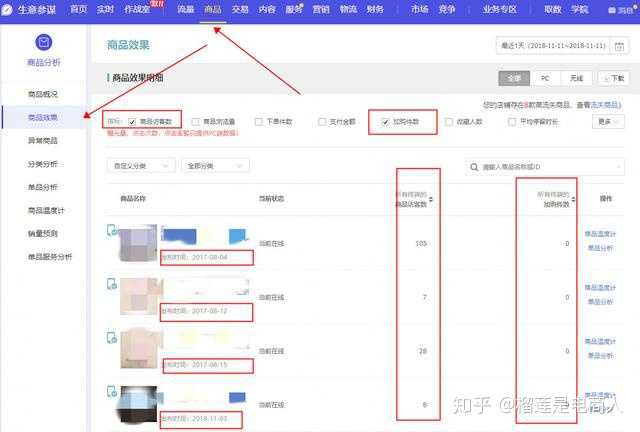Check the 支付金额 checkbox

pyautogui.click(x=322, y=122)
